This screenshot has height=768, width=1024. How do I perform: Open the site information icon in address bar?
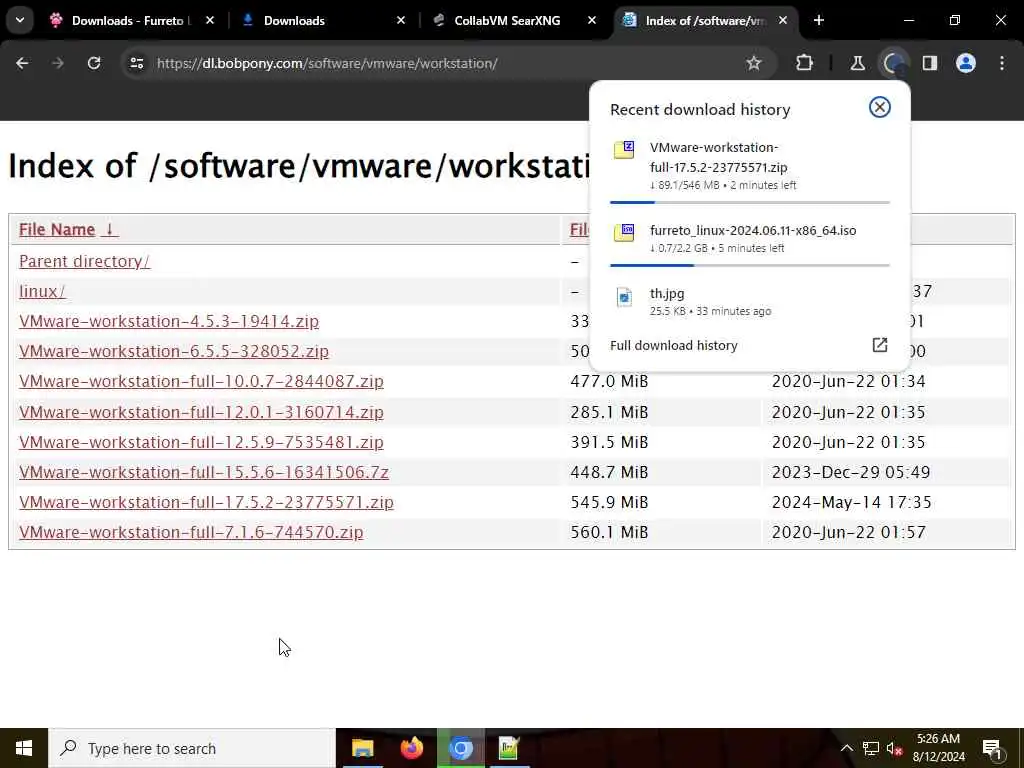click(136, 63)
